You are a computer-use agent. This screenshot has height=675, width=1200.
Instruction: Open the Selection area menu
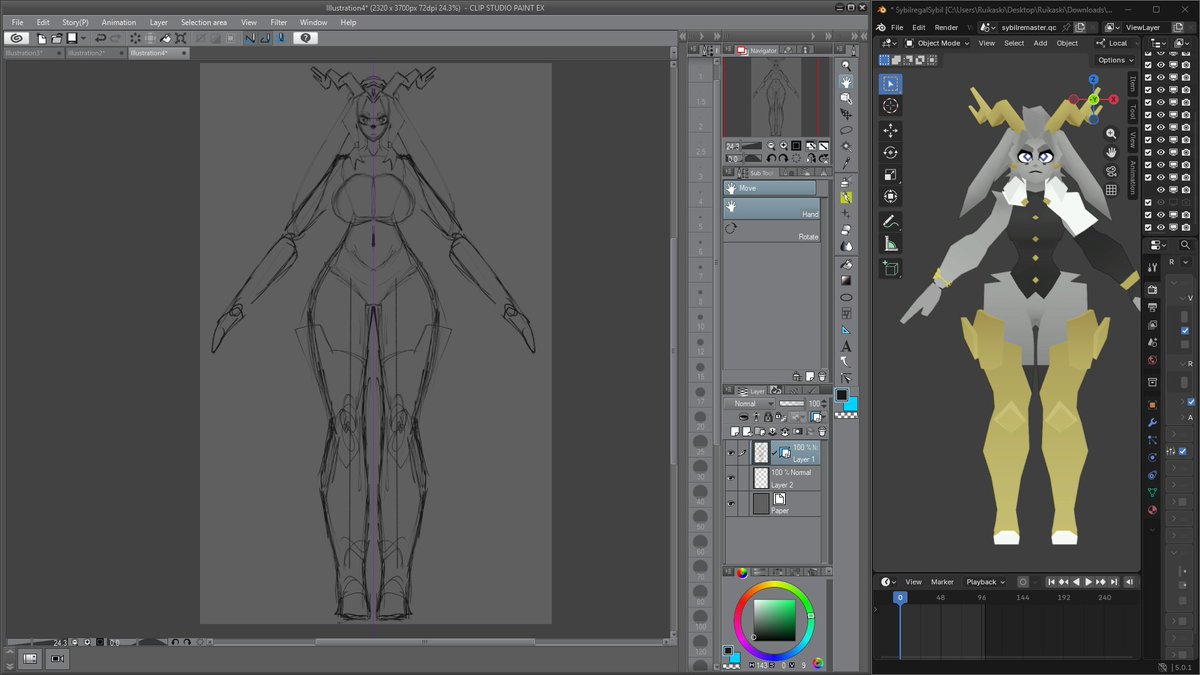(204, 22)
